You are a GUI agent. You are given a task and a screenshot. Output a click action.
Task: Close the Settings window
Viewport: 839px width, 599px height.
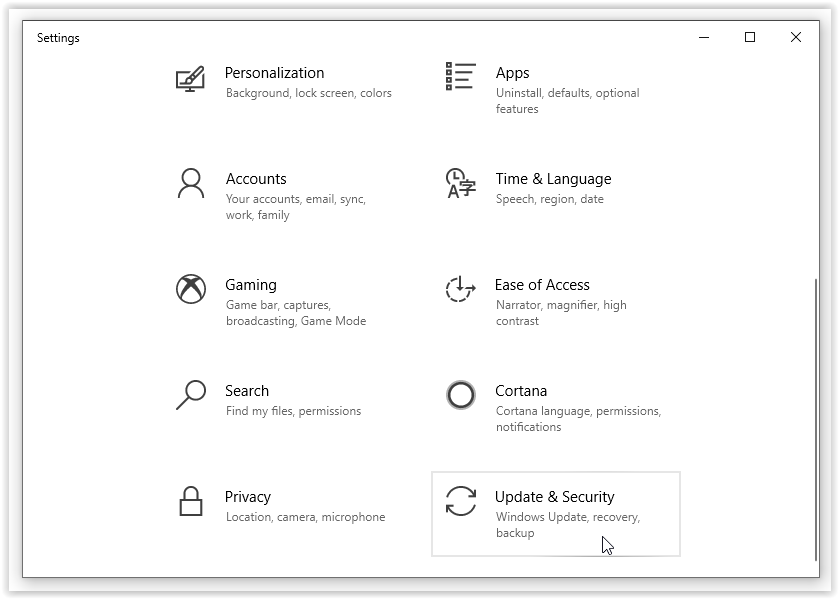(x=796, y=37)
